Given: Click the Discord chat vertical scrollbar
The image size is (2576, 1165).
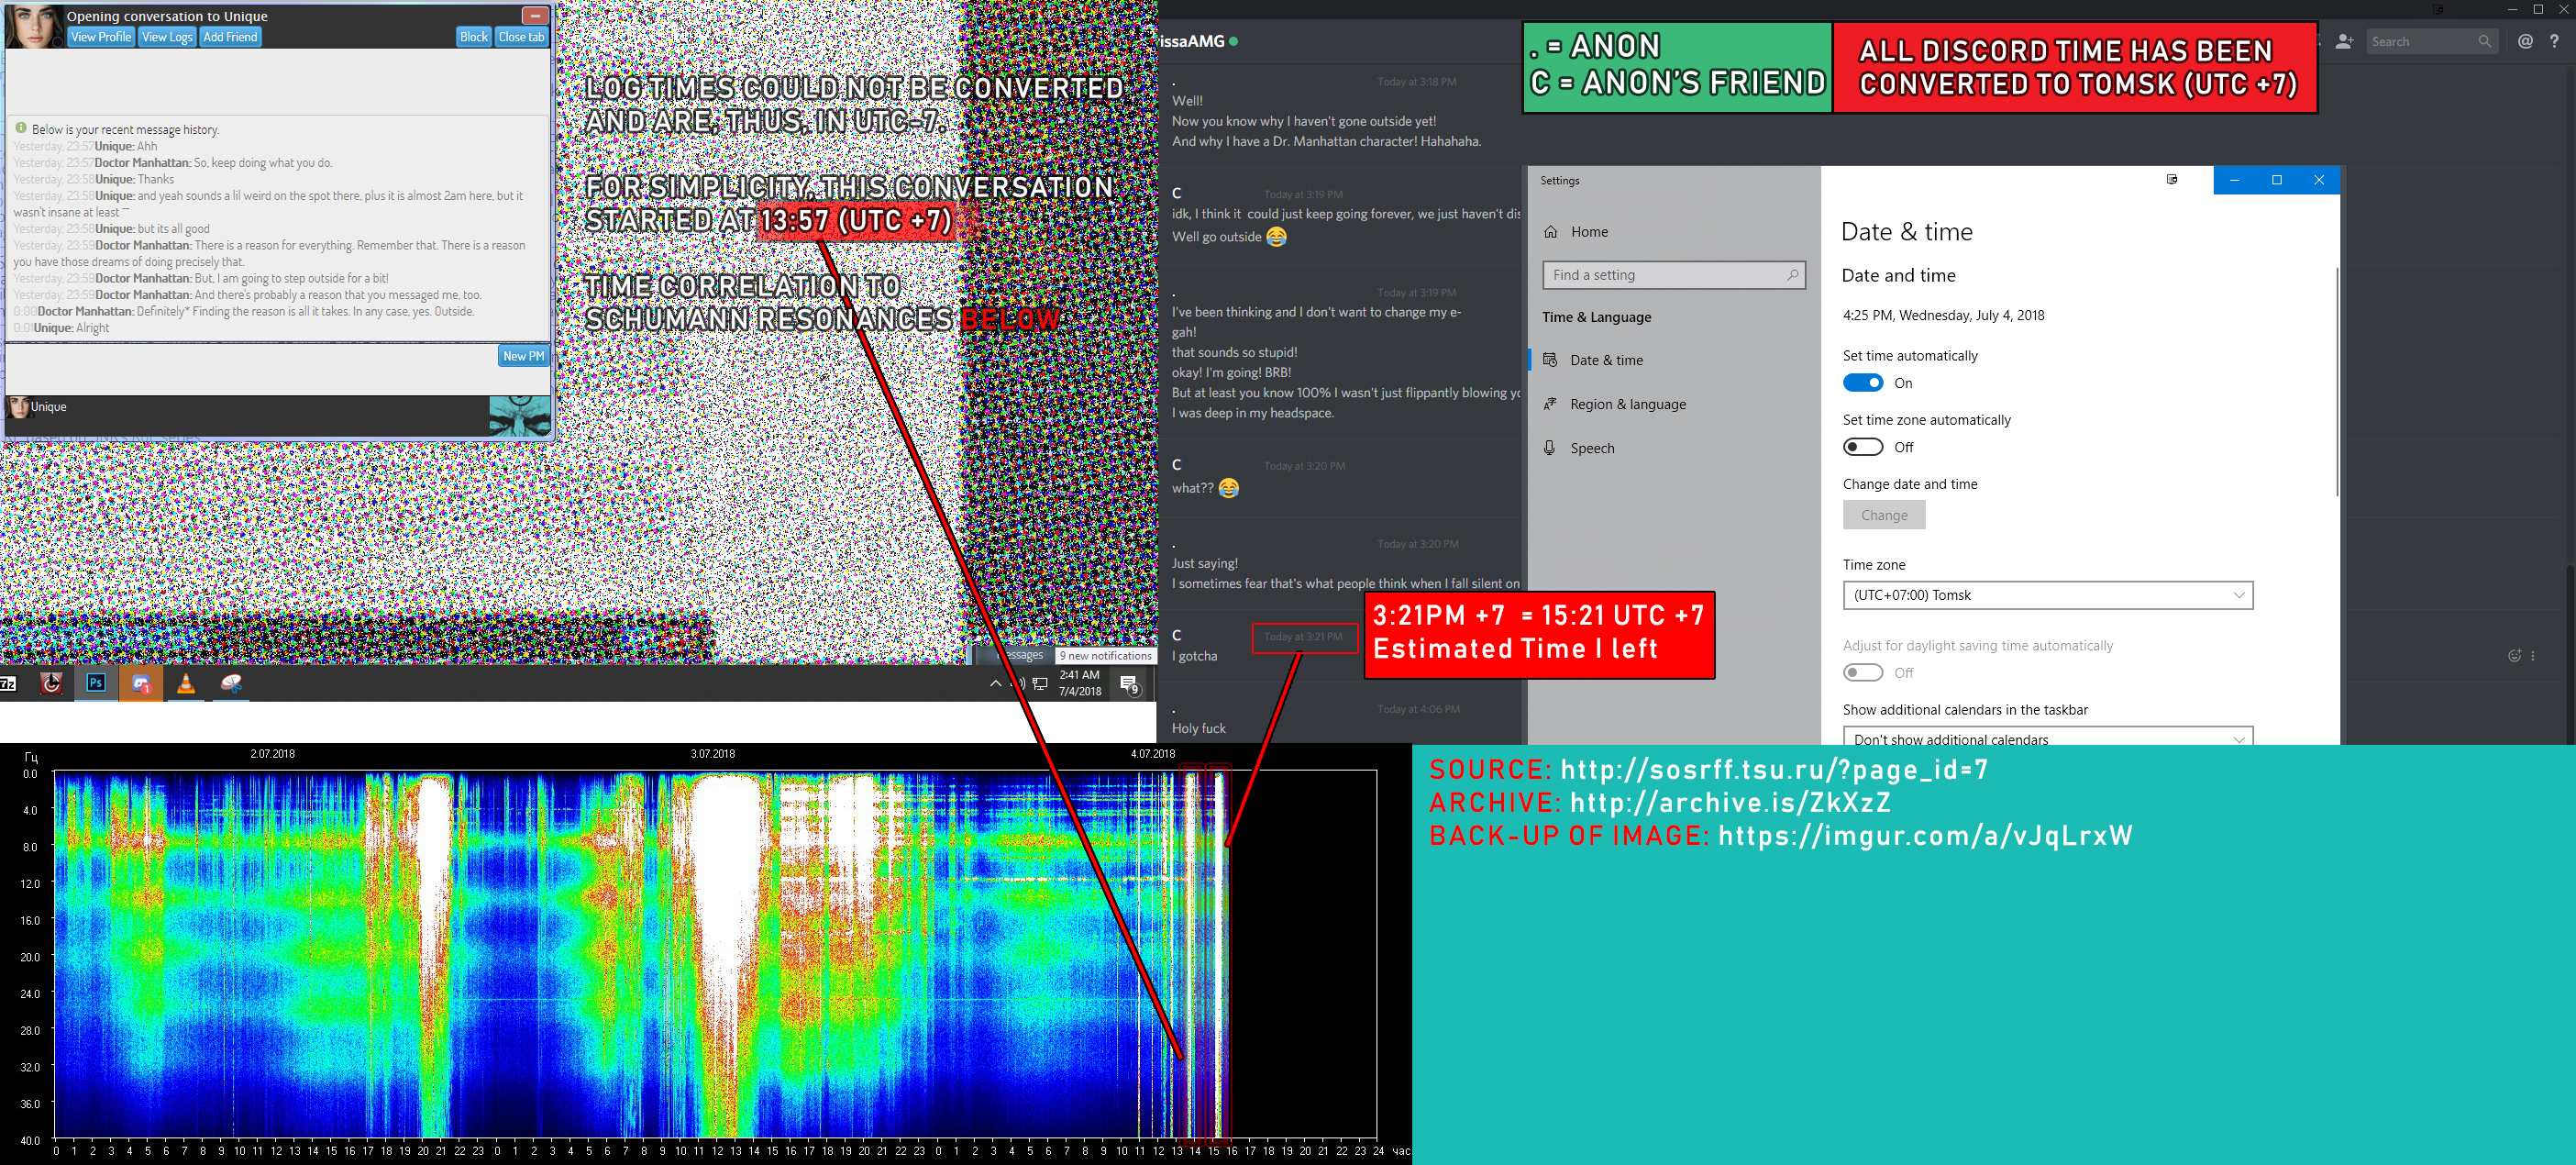Looking at the screenshot, I should [2572, 655].
